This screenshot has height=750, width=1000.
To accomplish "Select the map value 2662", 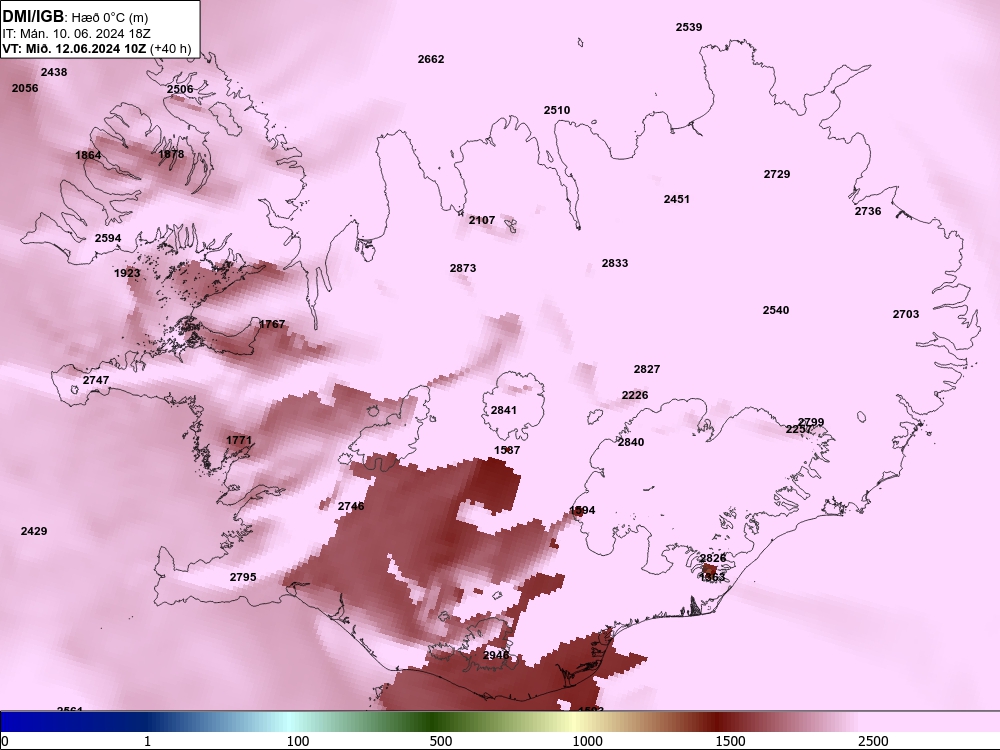I will [431, 59].
